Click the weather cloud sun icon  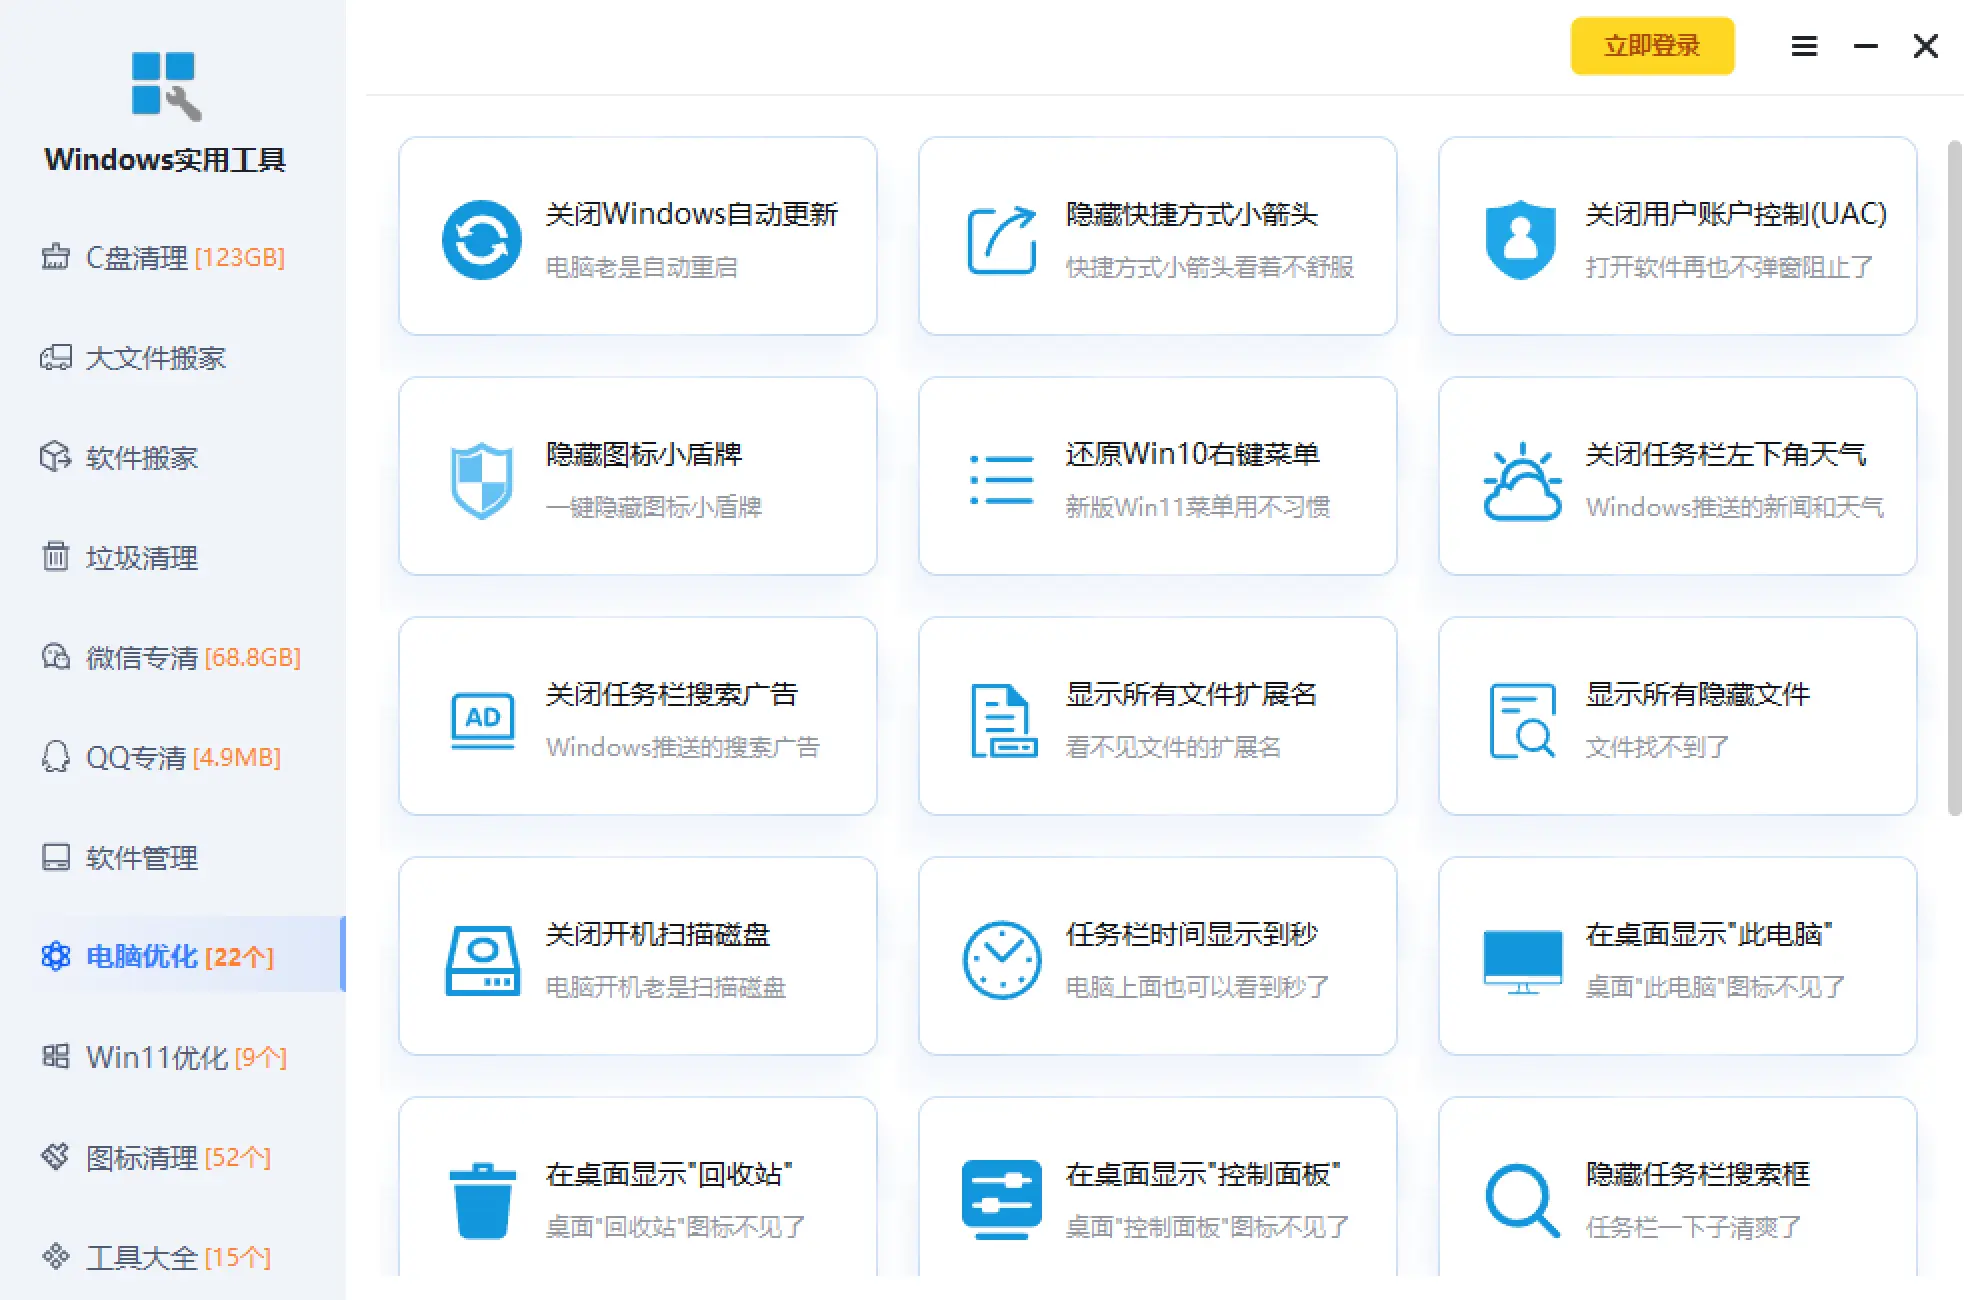pyautogui.click(x=1521, y=481)
